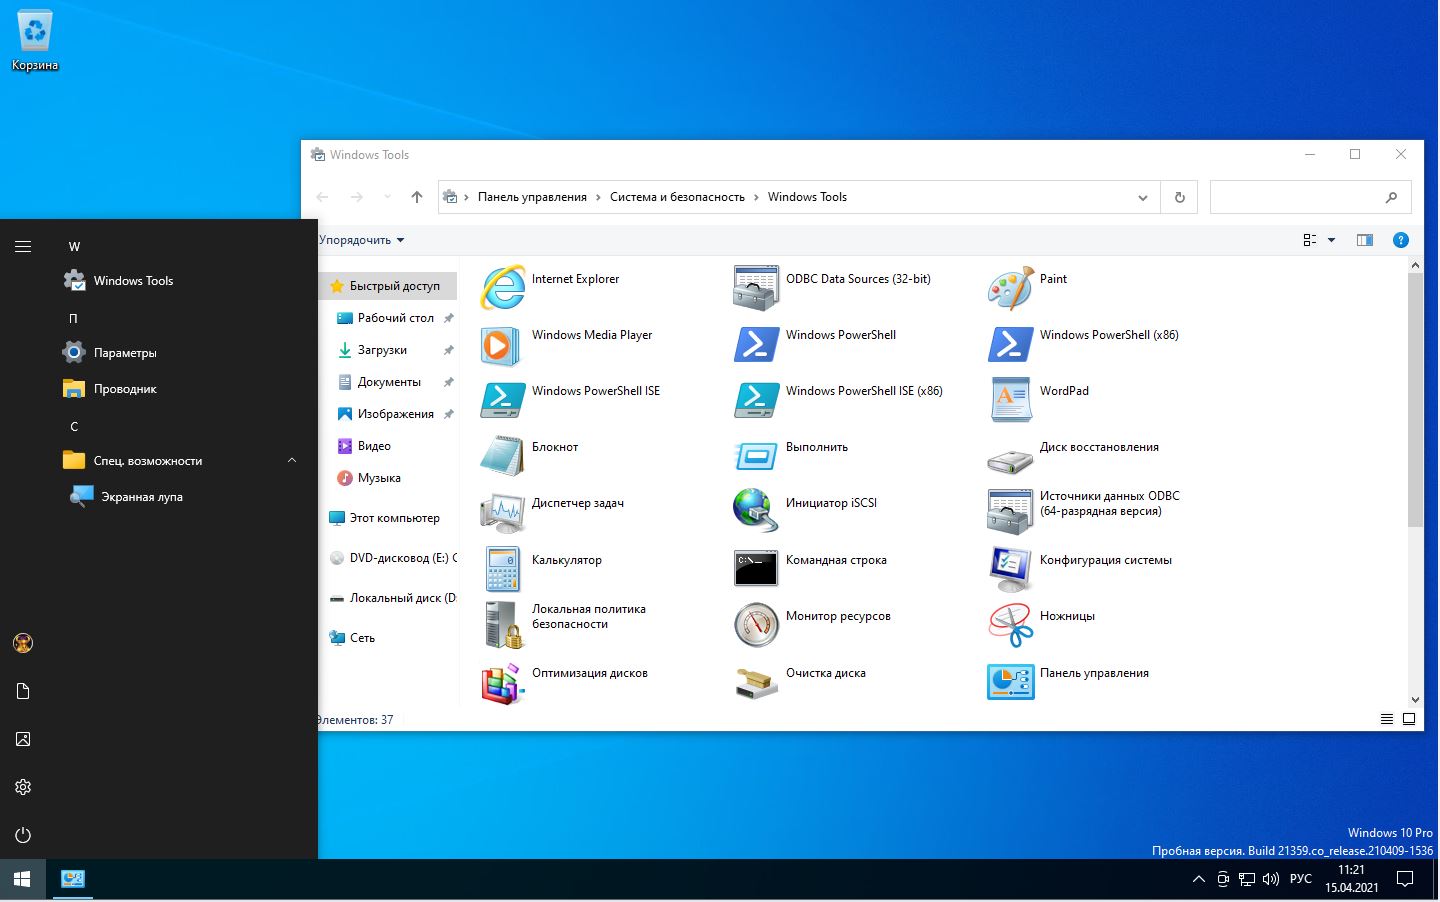Expand address bar history dropdown

click(x=1143, y=198)
